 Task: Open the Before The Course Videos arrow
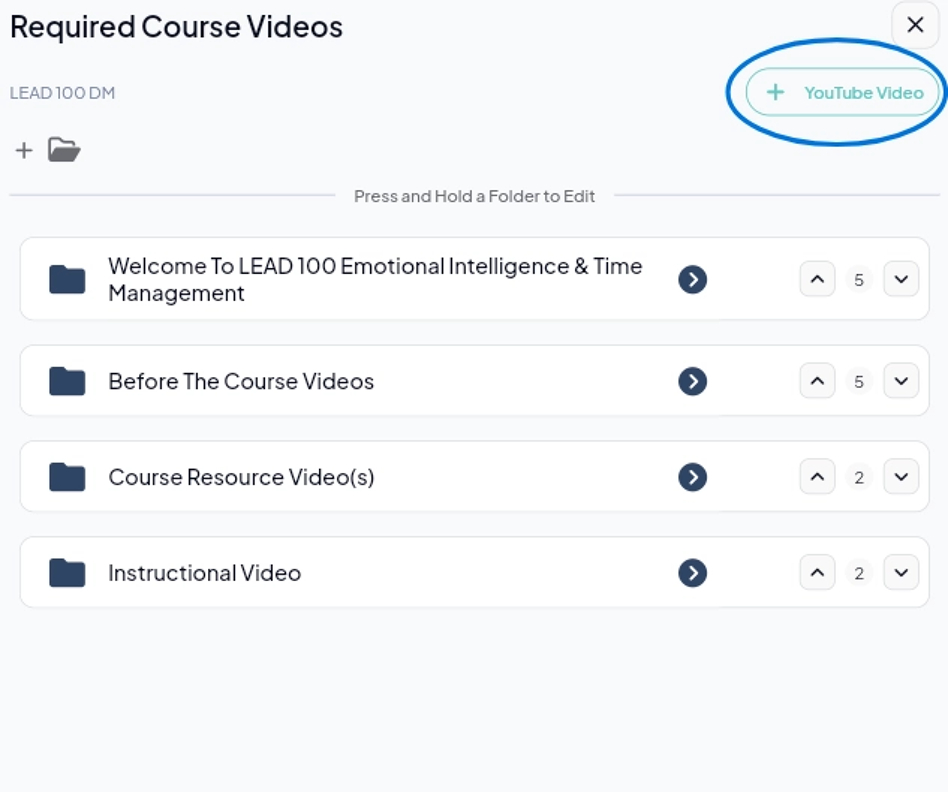point(692,381)
